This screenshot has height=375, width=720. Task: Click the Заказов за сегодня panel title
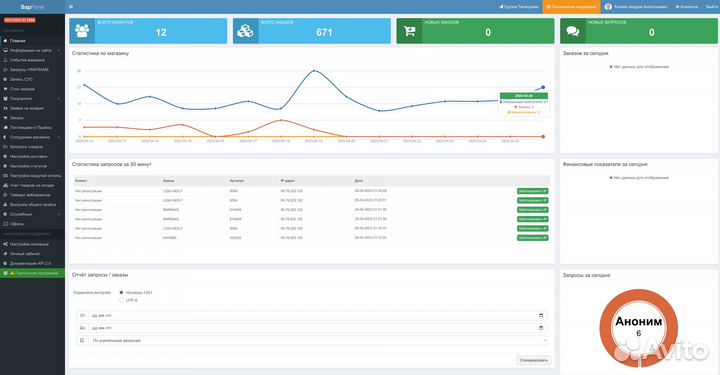(x=585, y=53)
